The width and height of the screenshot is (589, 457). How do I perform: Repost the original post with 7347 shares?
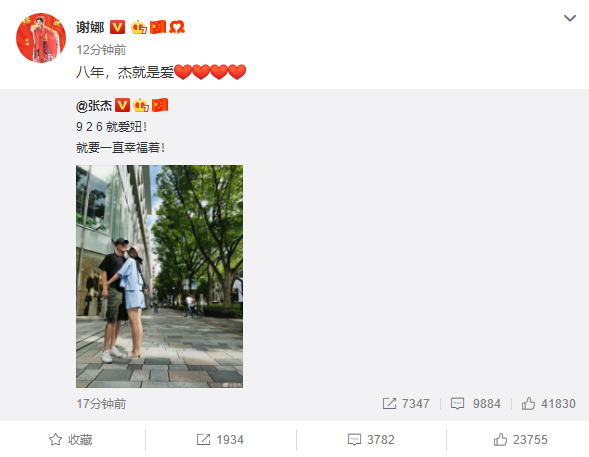406,404
